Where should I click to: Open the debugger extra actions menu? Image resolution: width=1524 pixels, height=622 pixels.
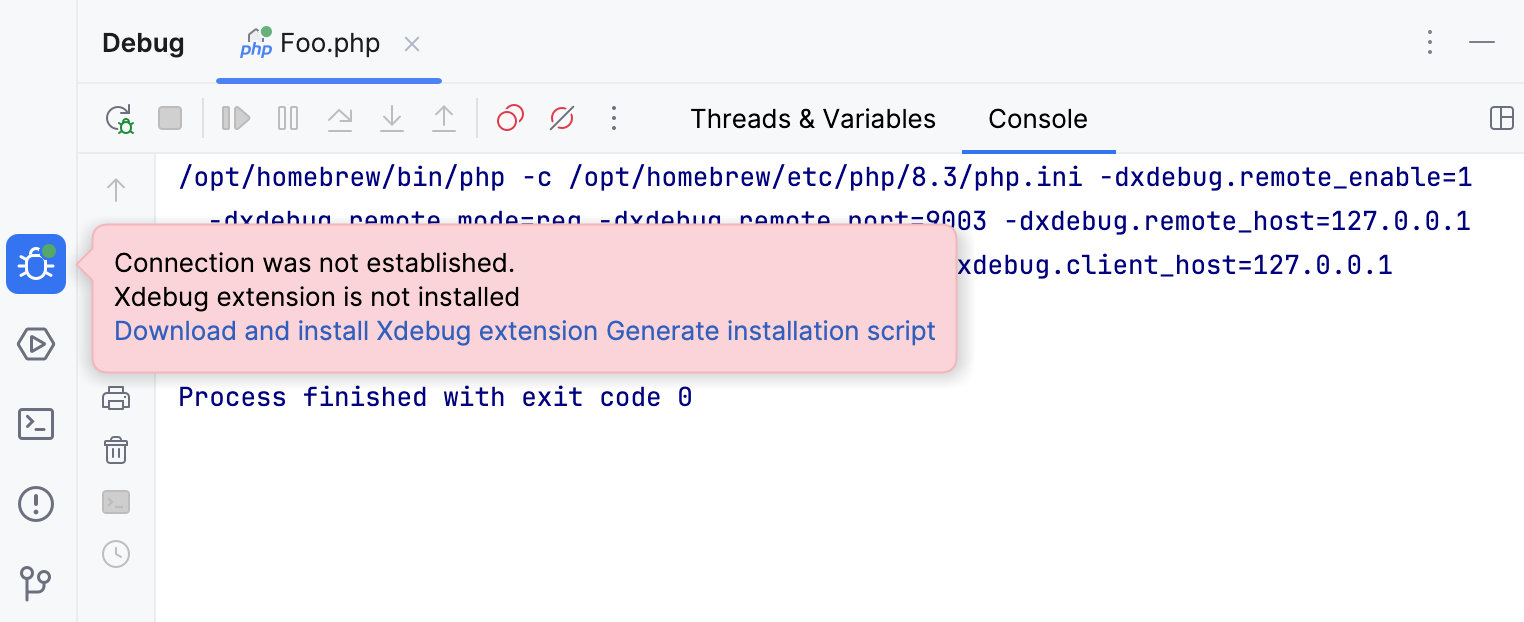[x=613, y=118]
